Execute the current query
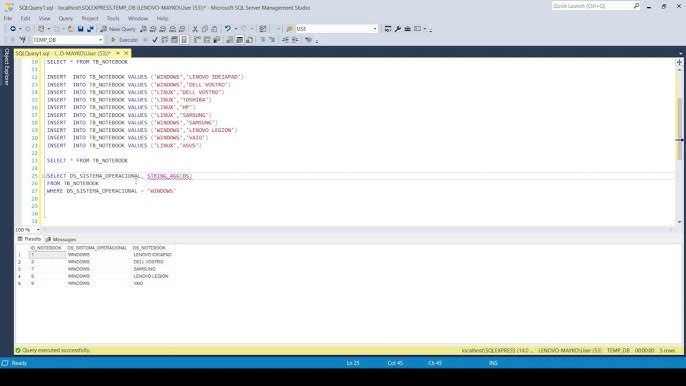686x386 pixels. (x=124, y=40)
